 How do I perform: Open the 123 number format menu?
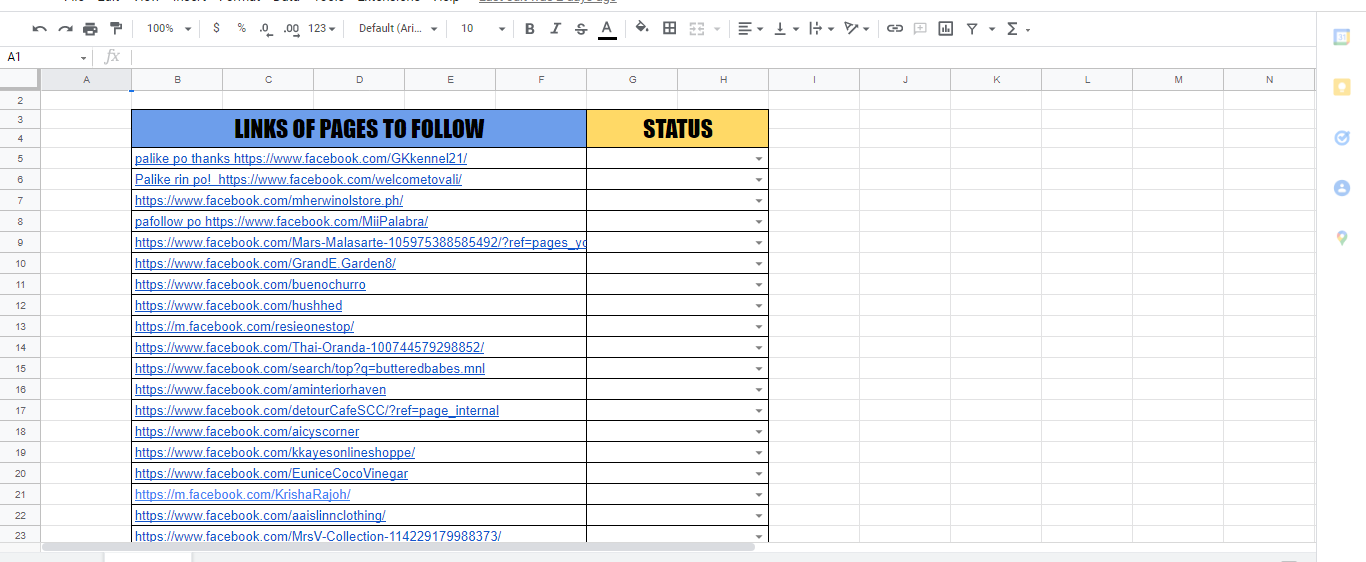tap(321, 29)
